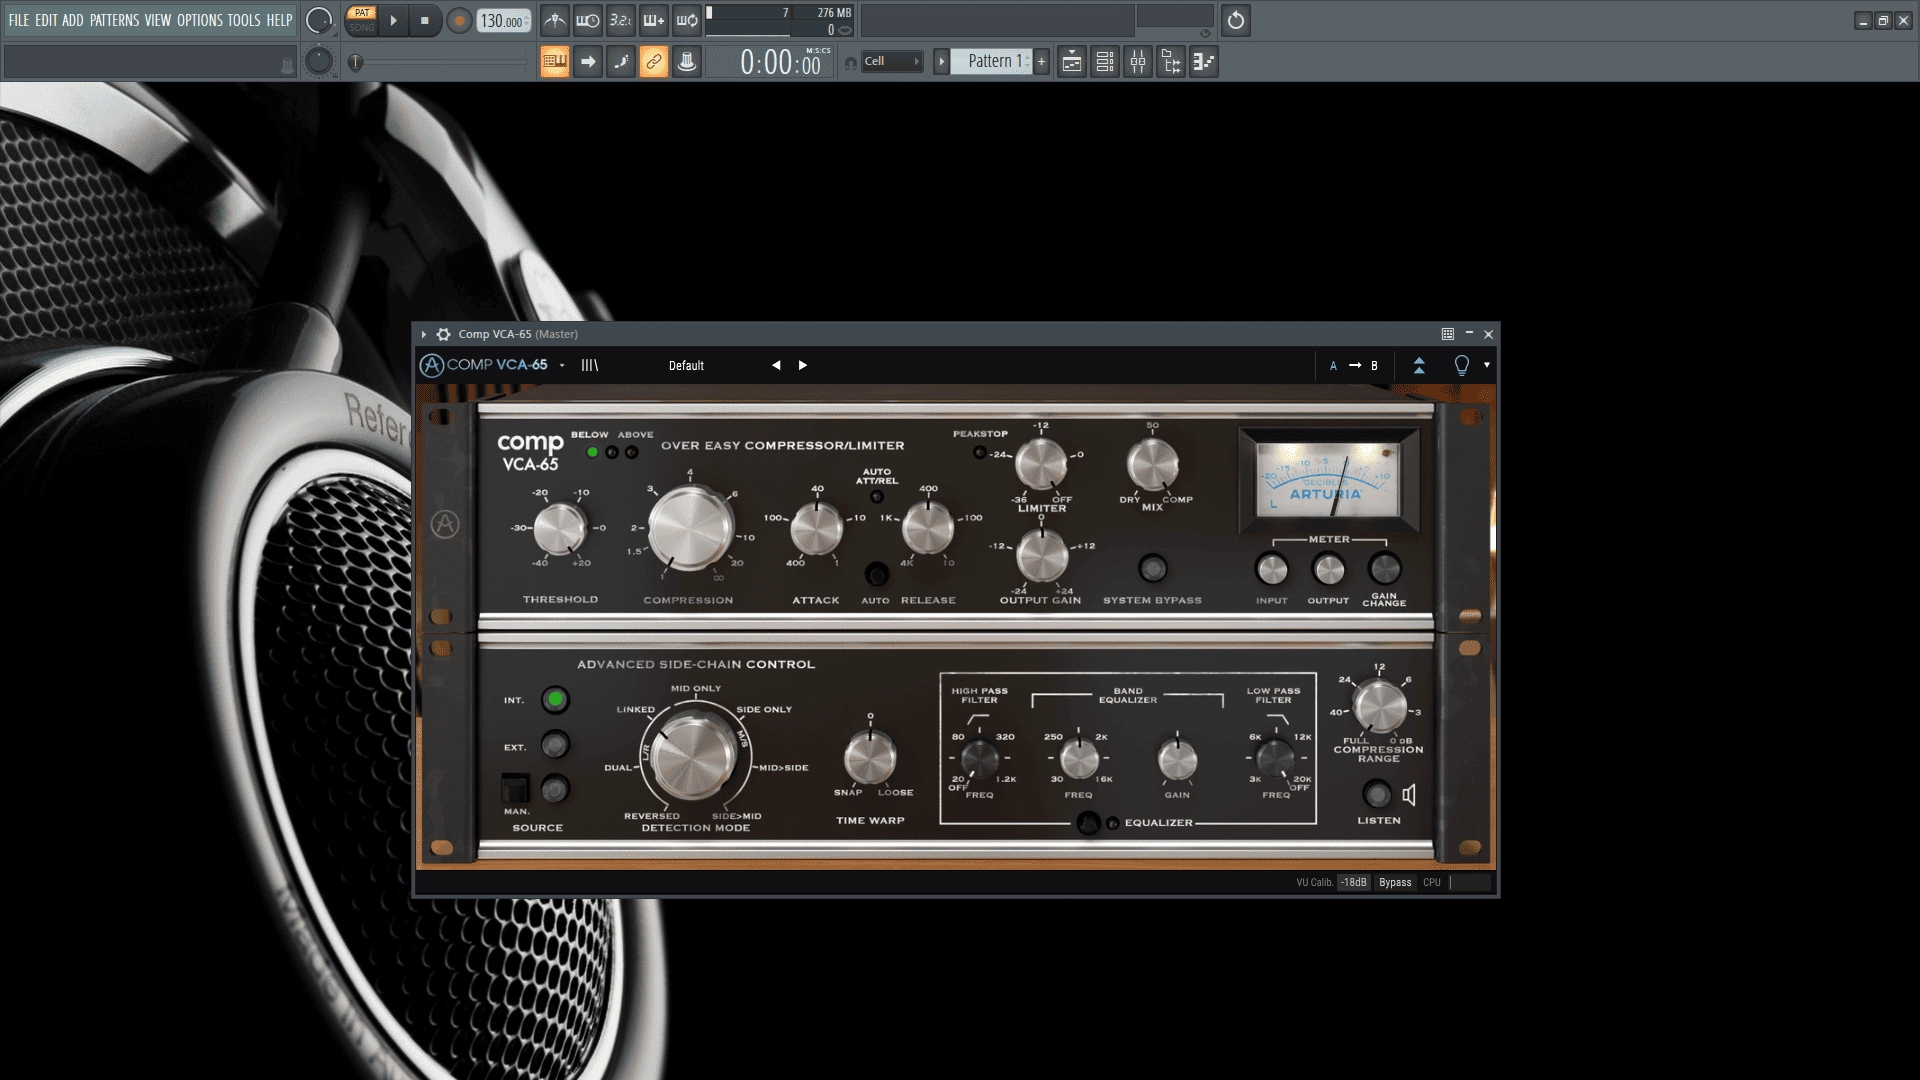Viewport: 1920px width, 1080px height.
Task: Toggle the SYSTEM BYPASS button
Action: (x=1152, y=568)
